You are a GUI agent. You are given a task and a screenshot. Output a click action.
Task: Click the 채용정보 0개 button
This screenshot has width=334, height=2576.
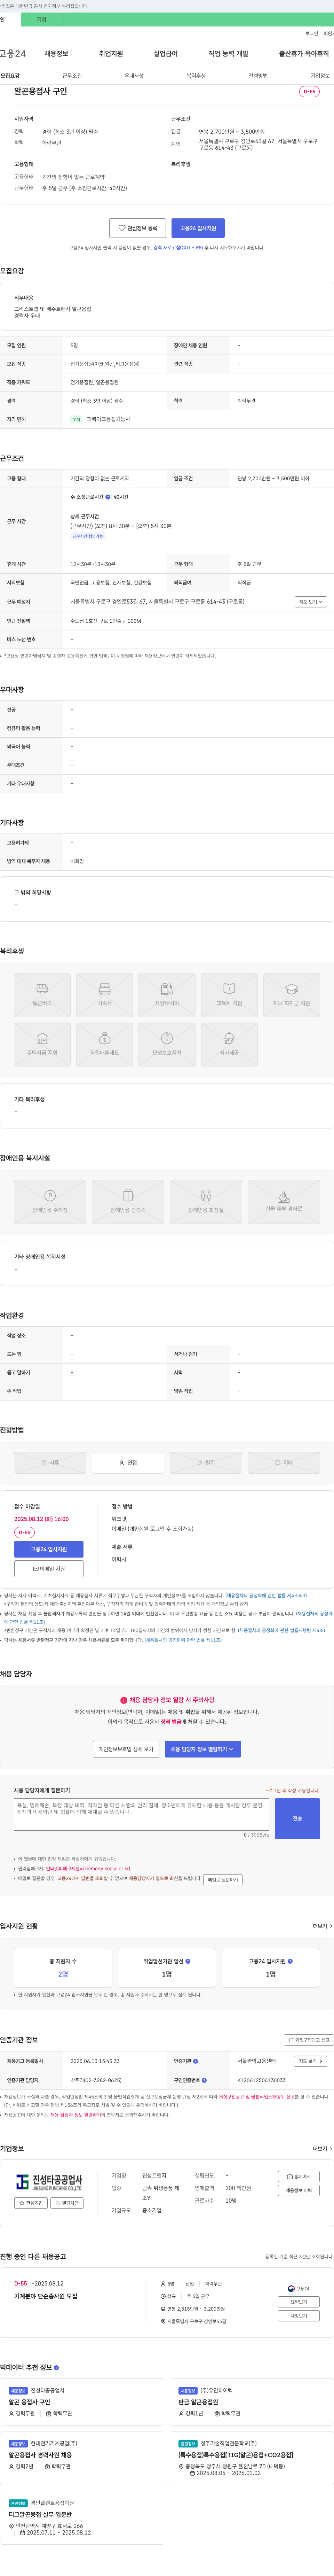pos(298,2190)
